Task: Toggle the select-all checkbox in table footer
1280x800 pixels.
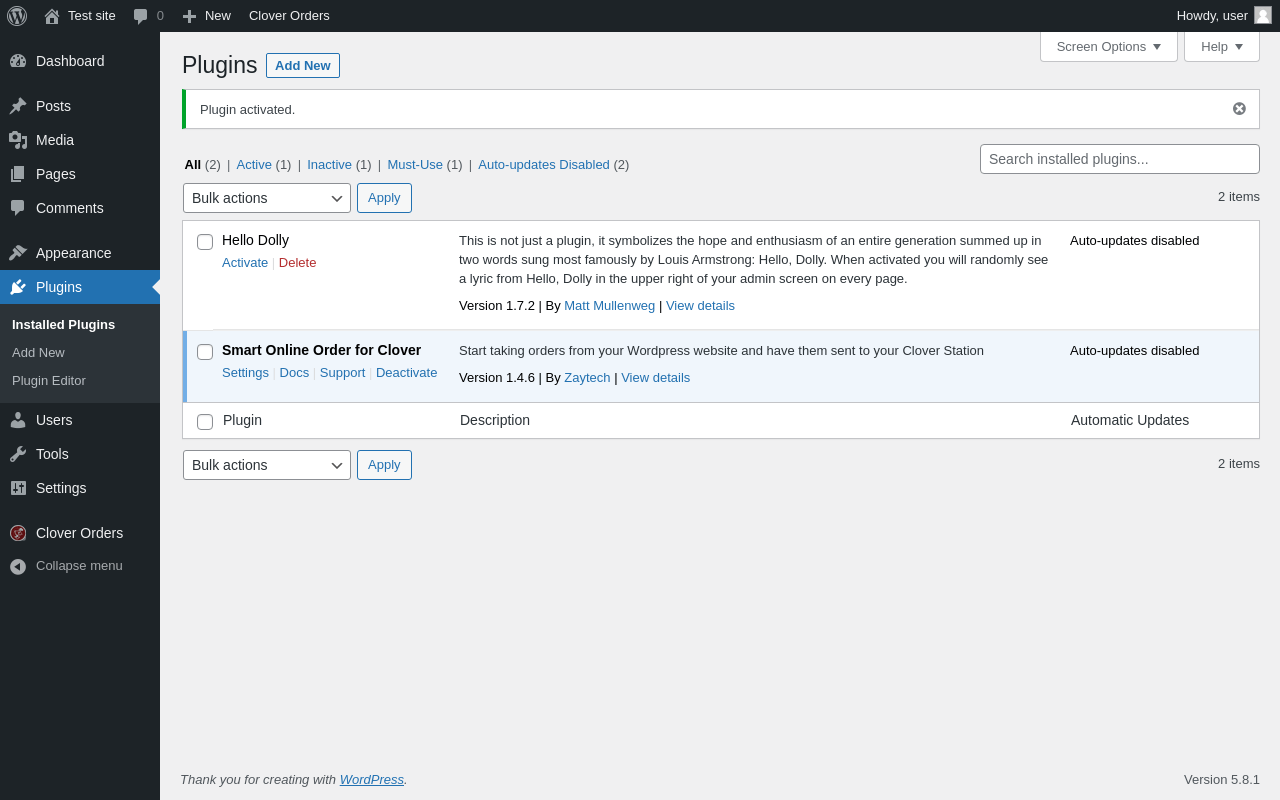Action: coord(205,422)
